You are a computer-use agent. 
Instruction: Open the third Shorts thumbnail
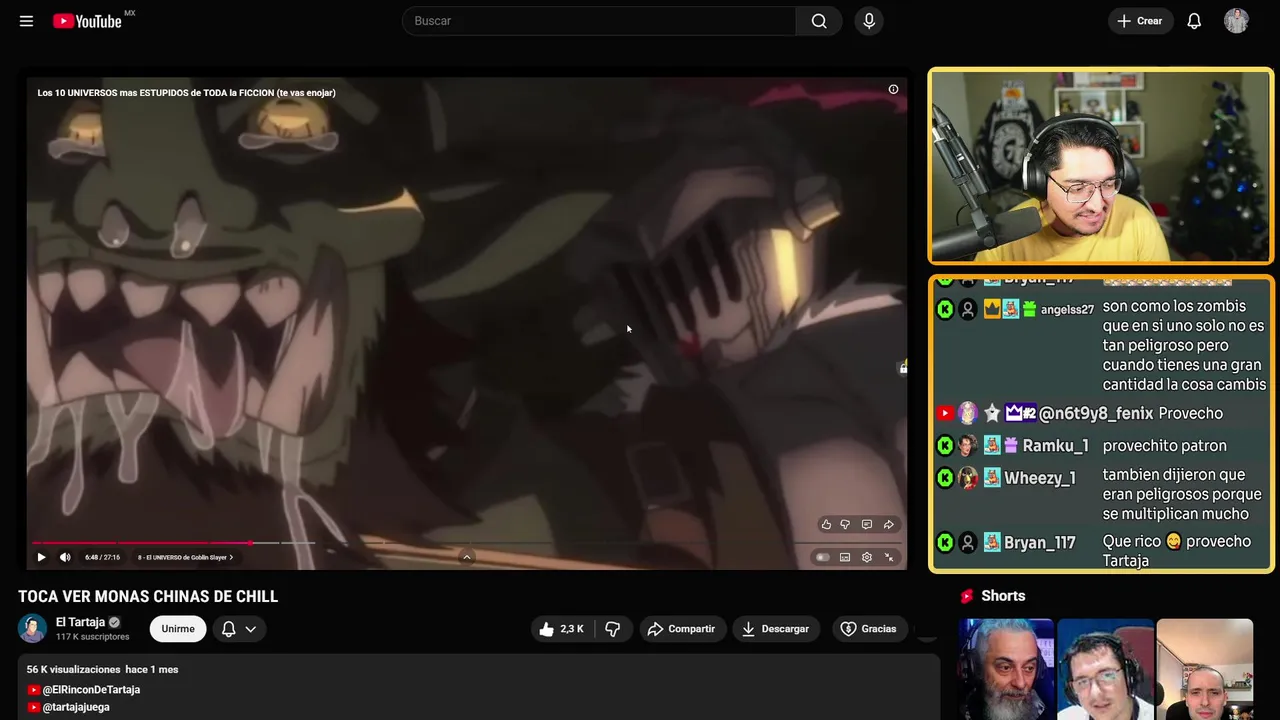point(1204,669)
